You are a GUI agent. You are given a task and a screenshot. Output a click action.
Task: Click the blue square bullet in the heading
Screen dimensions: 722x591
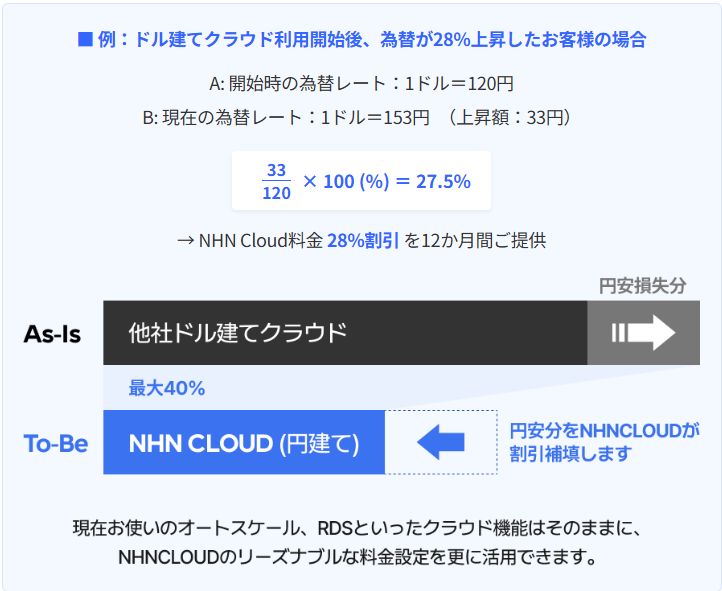point(85,40)
